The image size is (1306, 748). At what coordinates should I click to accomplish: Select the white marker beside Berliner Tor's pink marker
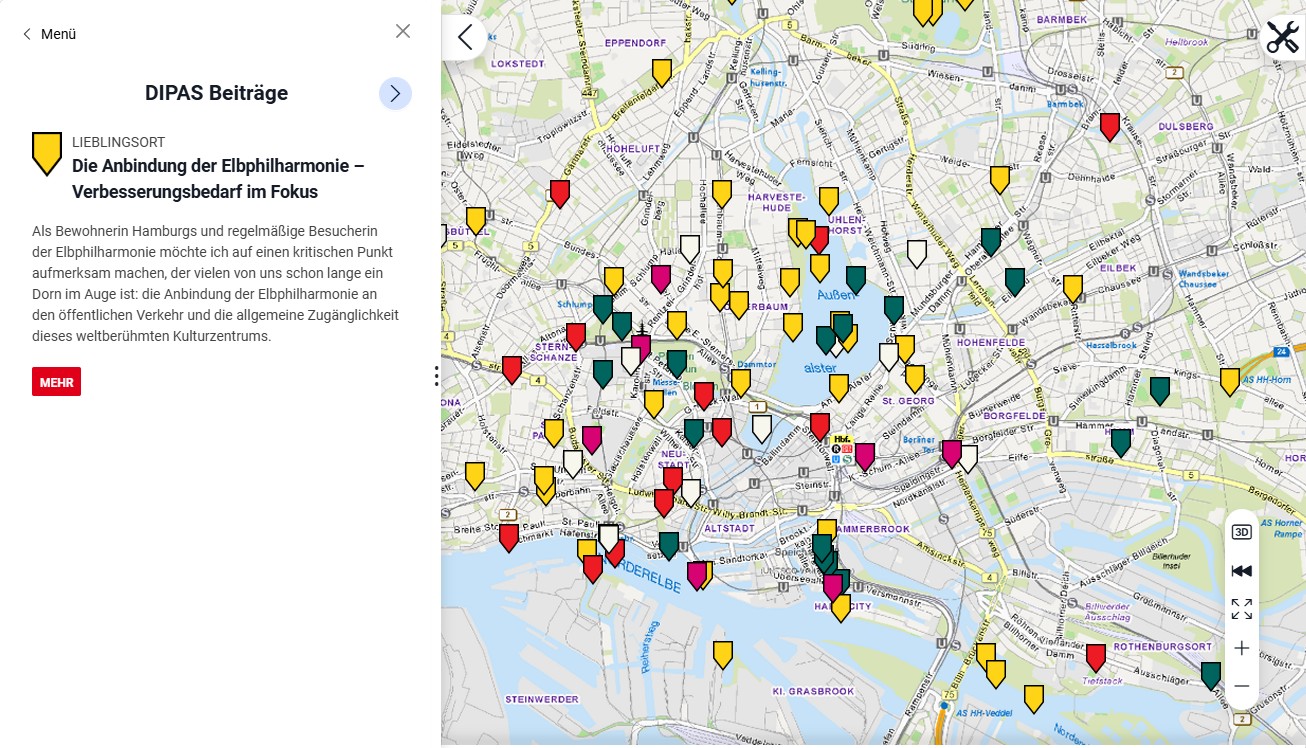point(968,459)
